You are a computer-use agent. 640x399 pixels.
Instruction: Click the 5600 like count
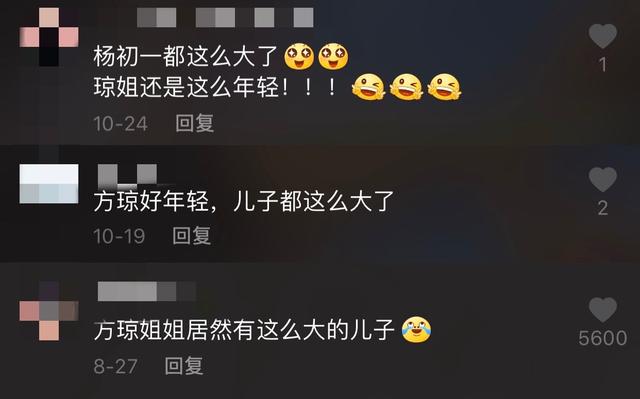point(603,338)
